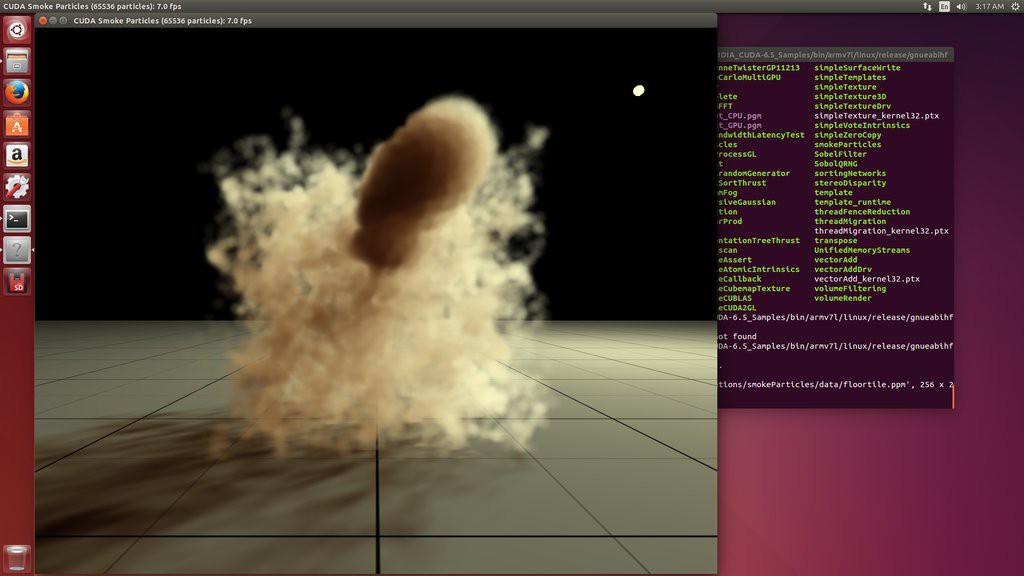This screenshot has height=576, width=1024.
Task: Click 'CarloMultiGPU' in terminal left column
Action: pyautogui.click(x=750, y=78)
